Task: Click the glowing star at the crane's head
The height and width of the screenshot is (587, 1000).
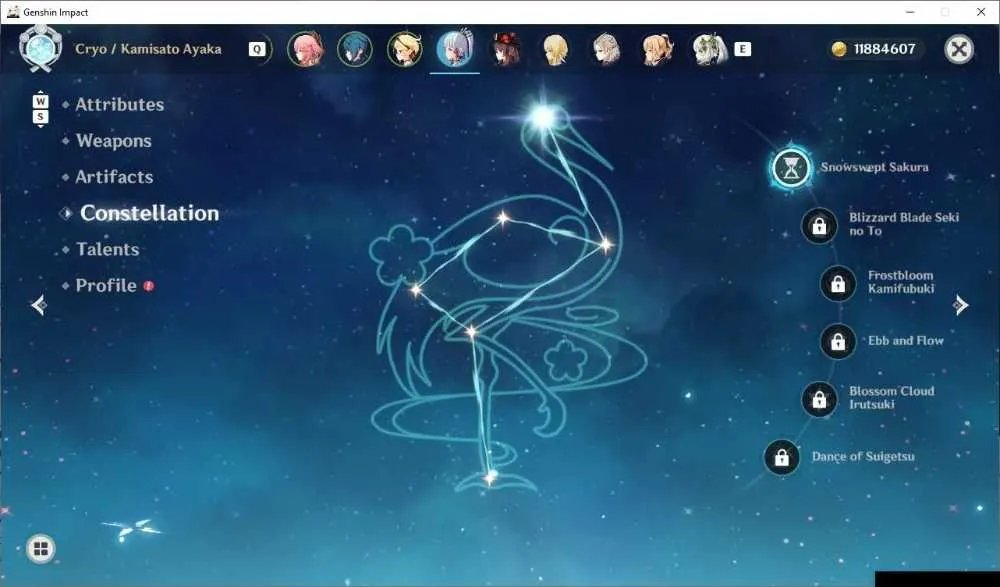Action: (543, 116)
